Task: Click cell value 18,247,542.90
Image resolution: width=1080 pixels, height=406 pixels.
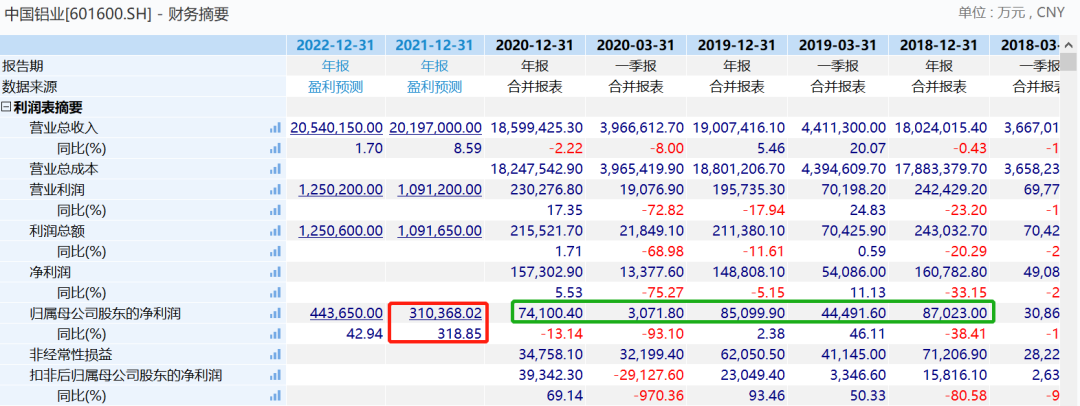Action: click(x=537, y=169)
